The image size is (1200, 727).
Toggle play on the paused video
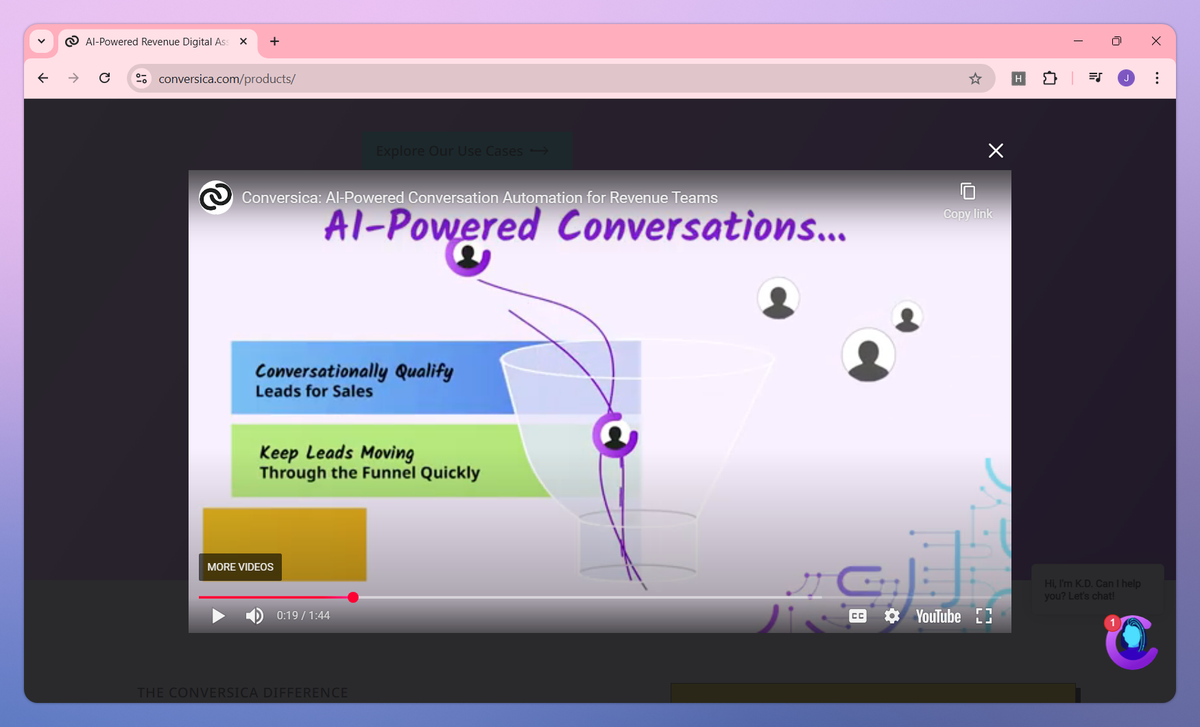coord(218,616)
